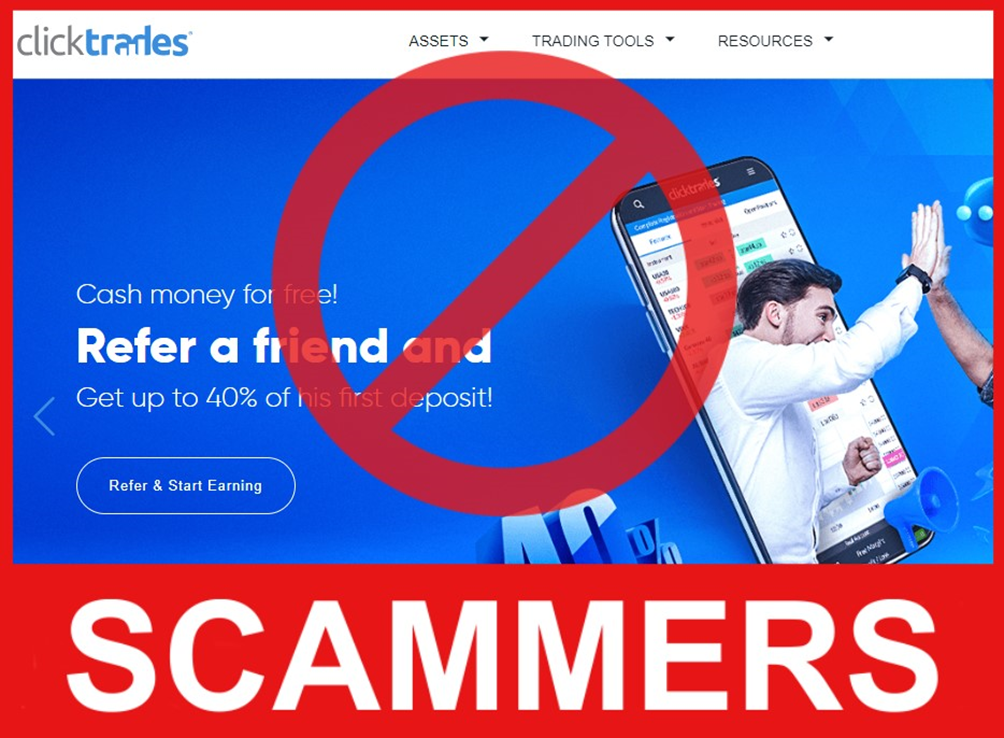Expand the ASSETS dropdown arrow
Screen dimensions: 1004x738
pos(484,40)
